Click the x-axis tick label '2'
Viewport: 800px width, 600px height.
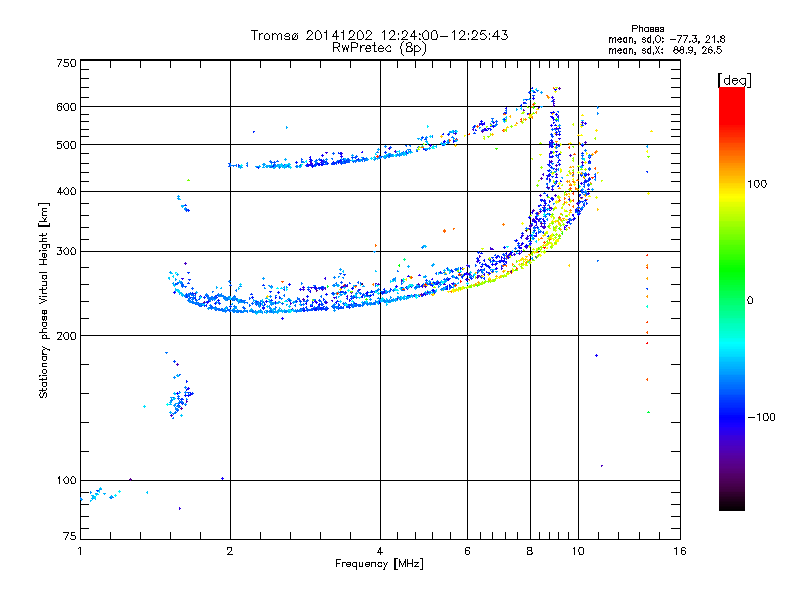230,551
